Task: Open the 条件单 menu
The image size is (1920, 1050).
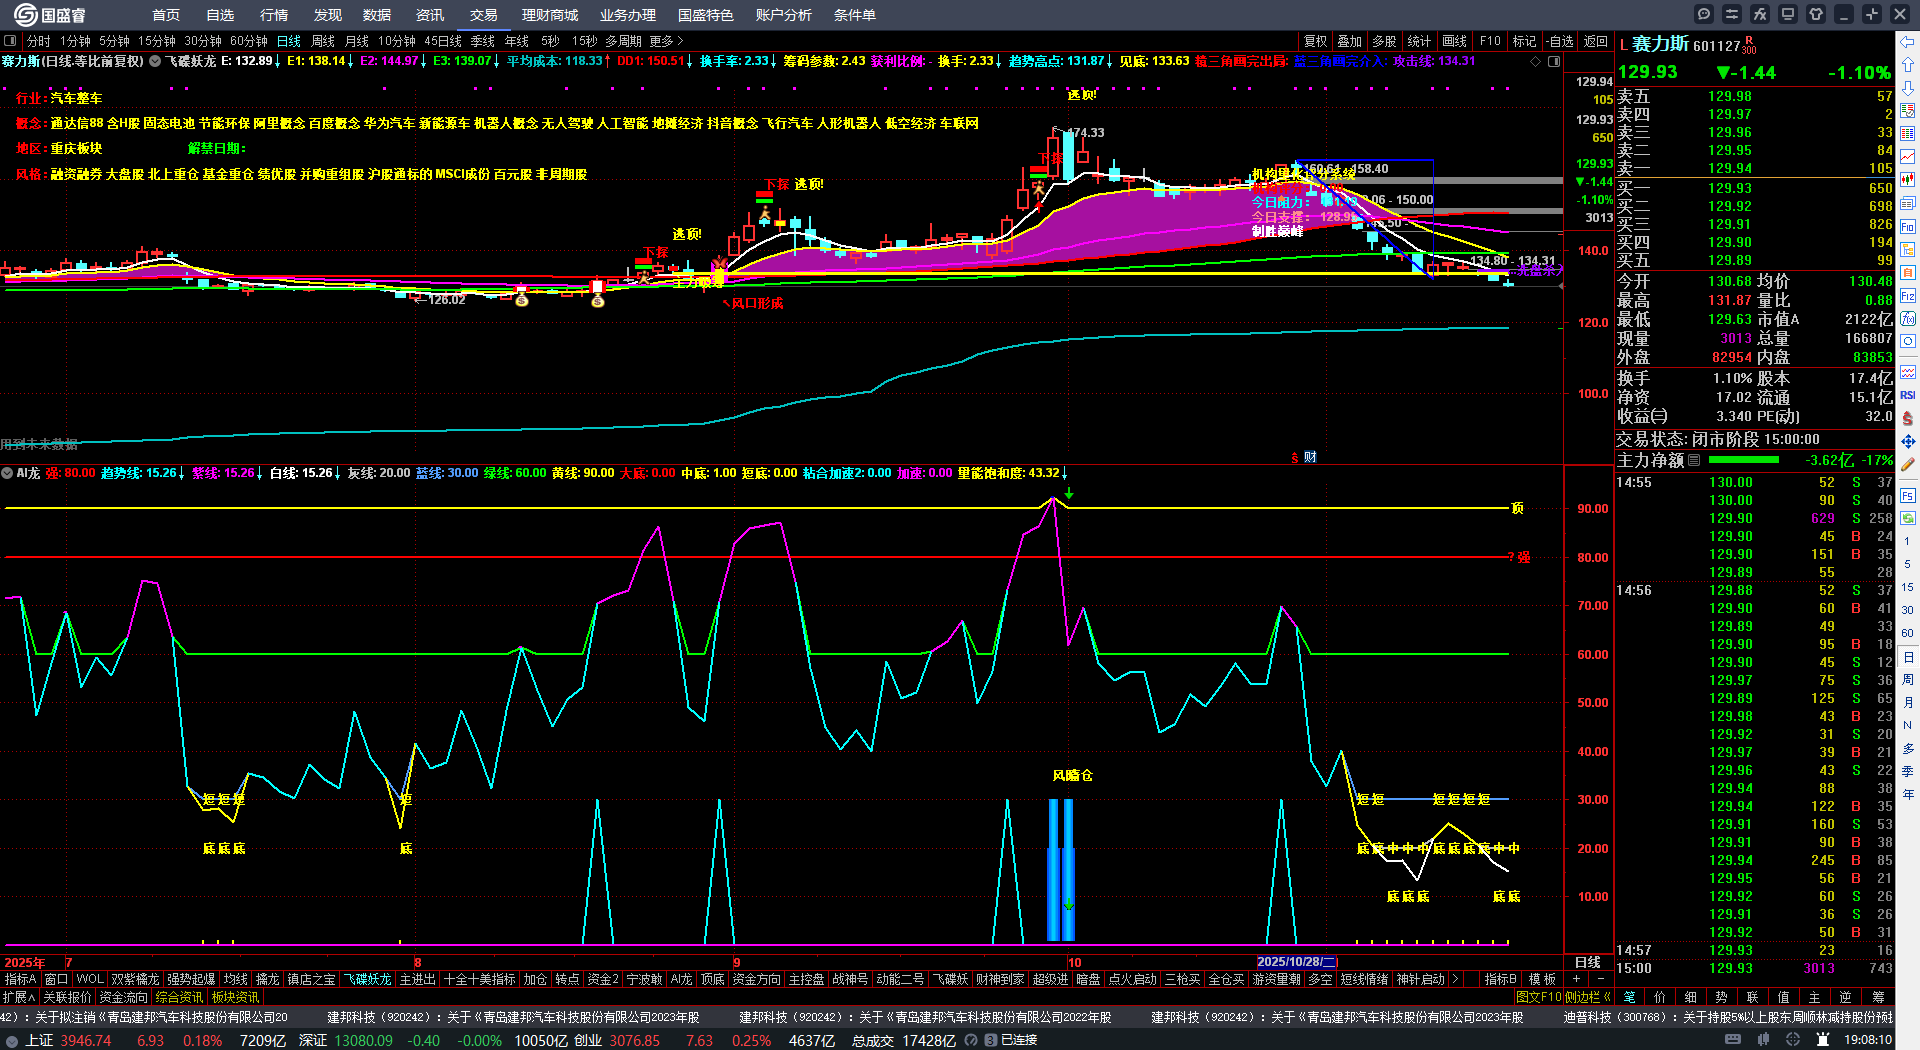Action: (x=855, y=15)
